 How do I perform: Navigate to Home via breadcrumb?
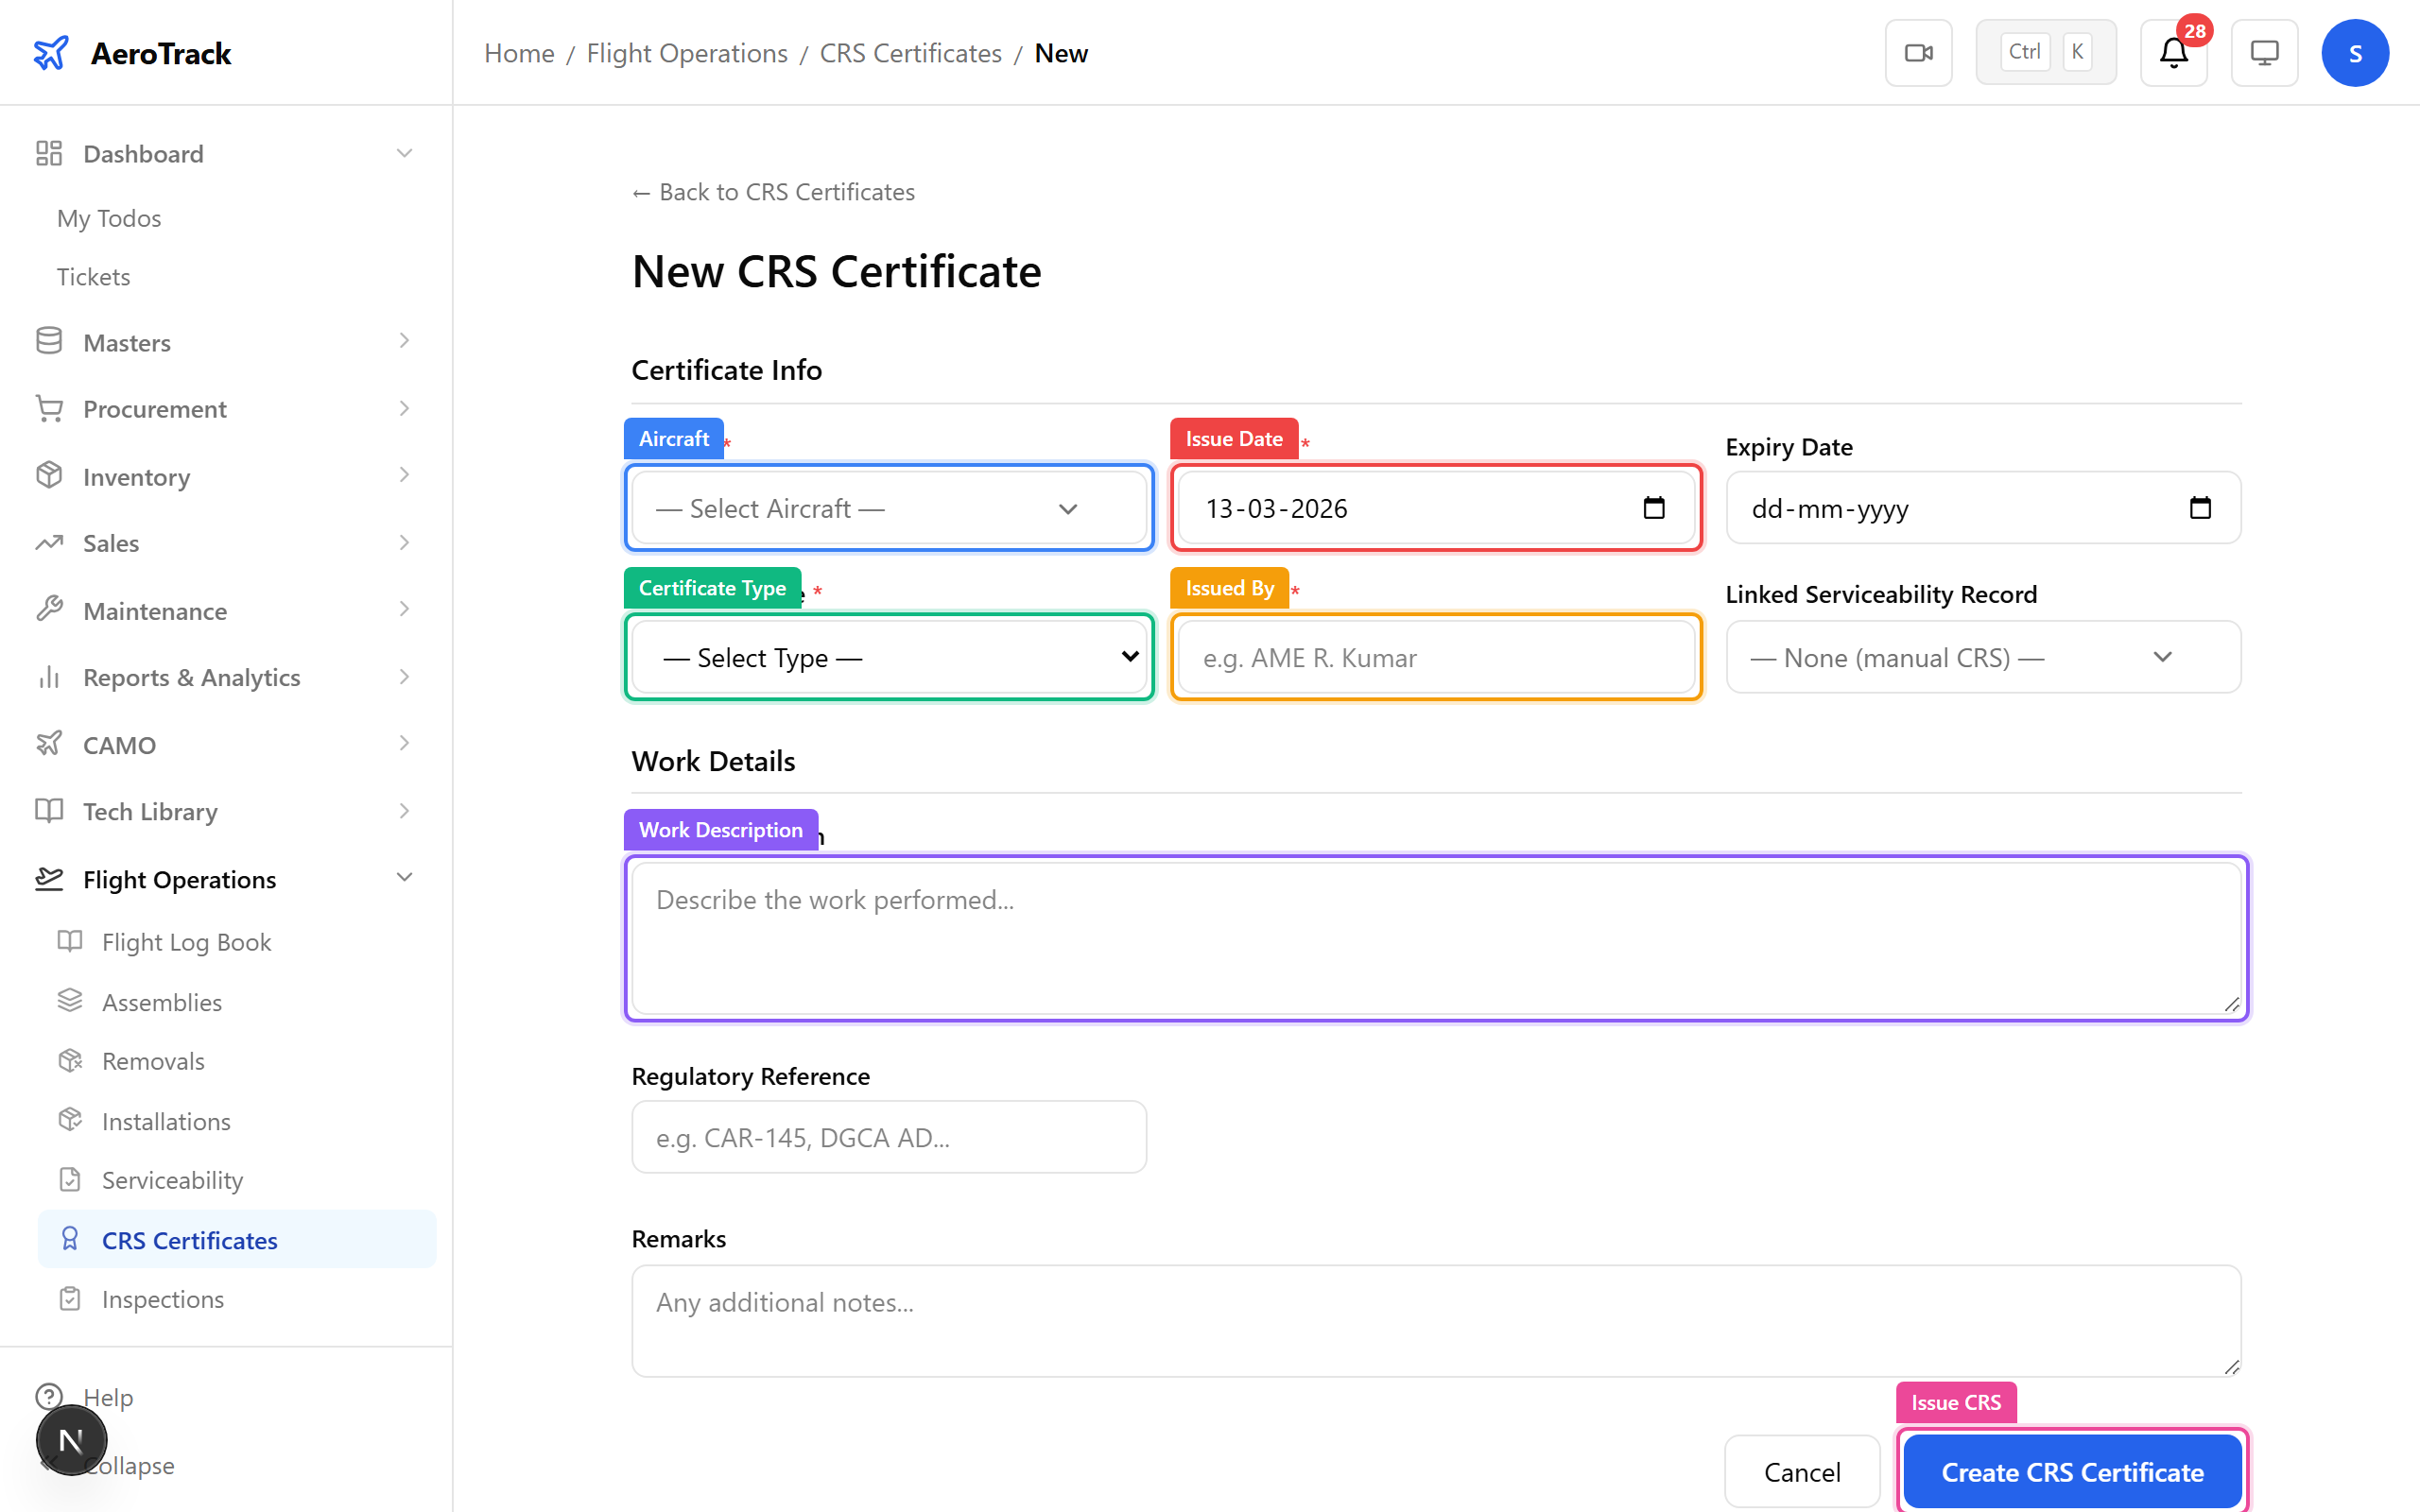point(518,52)
